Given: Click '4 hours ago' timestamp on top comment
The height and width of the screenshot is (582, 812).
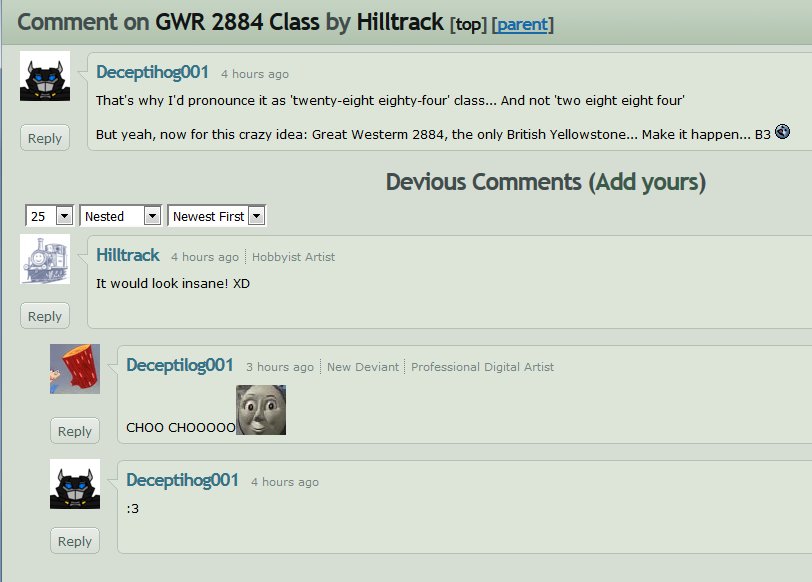Looking at the screenshot, I should point(255,74).
